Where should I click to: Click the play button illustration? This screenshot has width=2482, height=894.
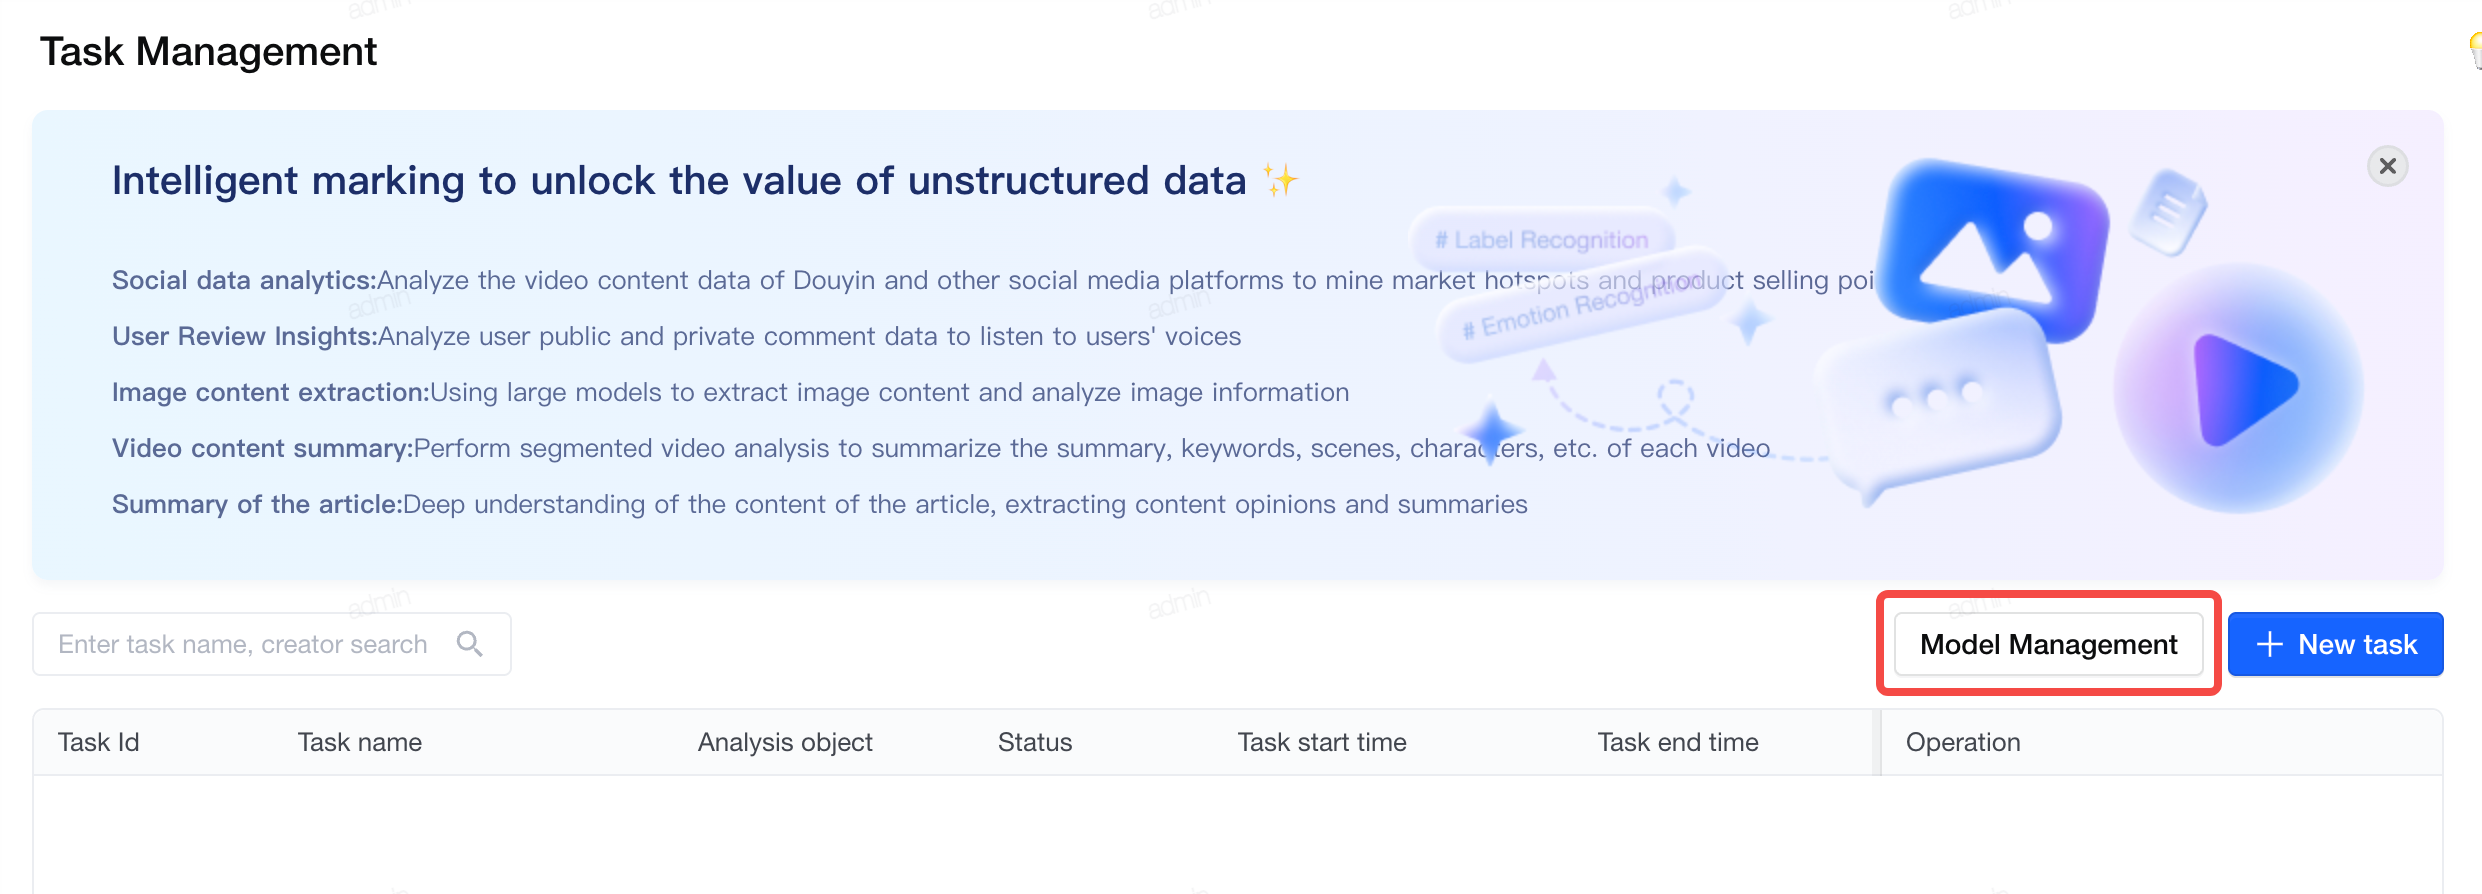[x=2238, y=388]
